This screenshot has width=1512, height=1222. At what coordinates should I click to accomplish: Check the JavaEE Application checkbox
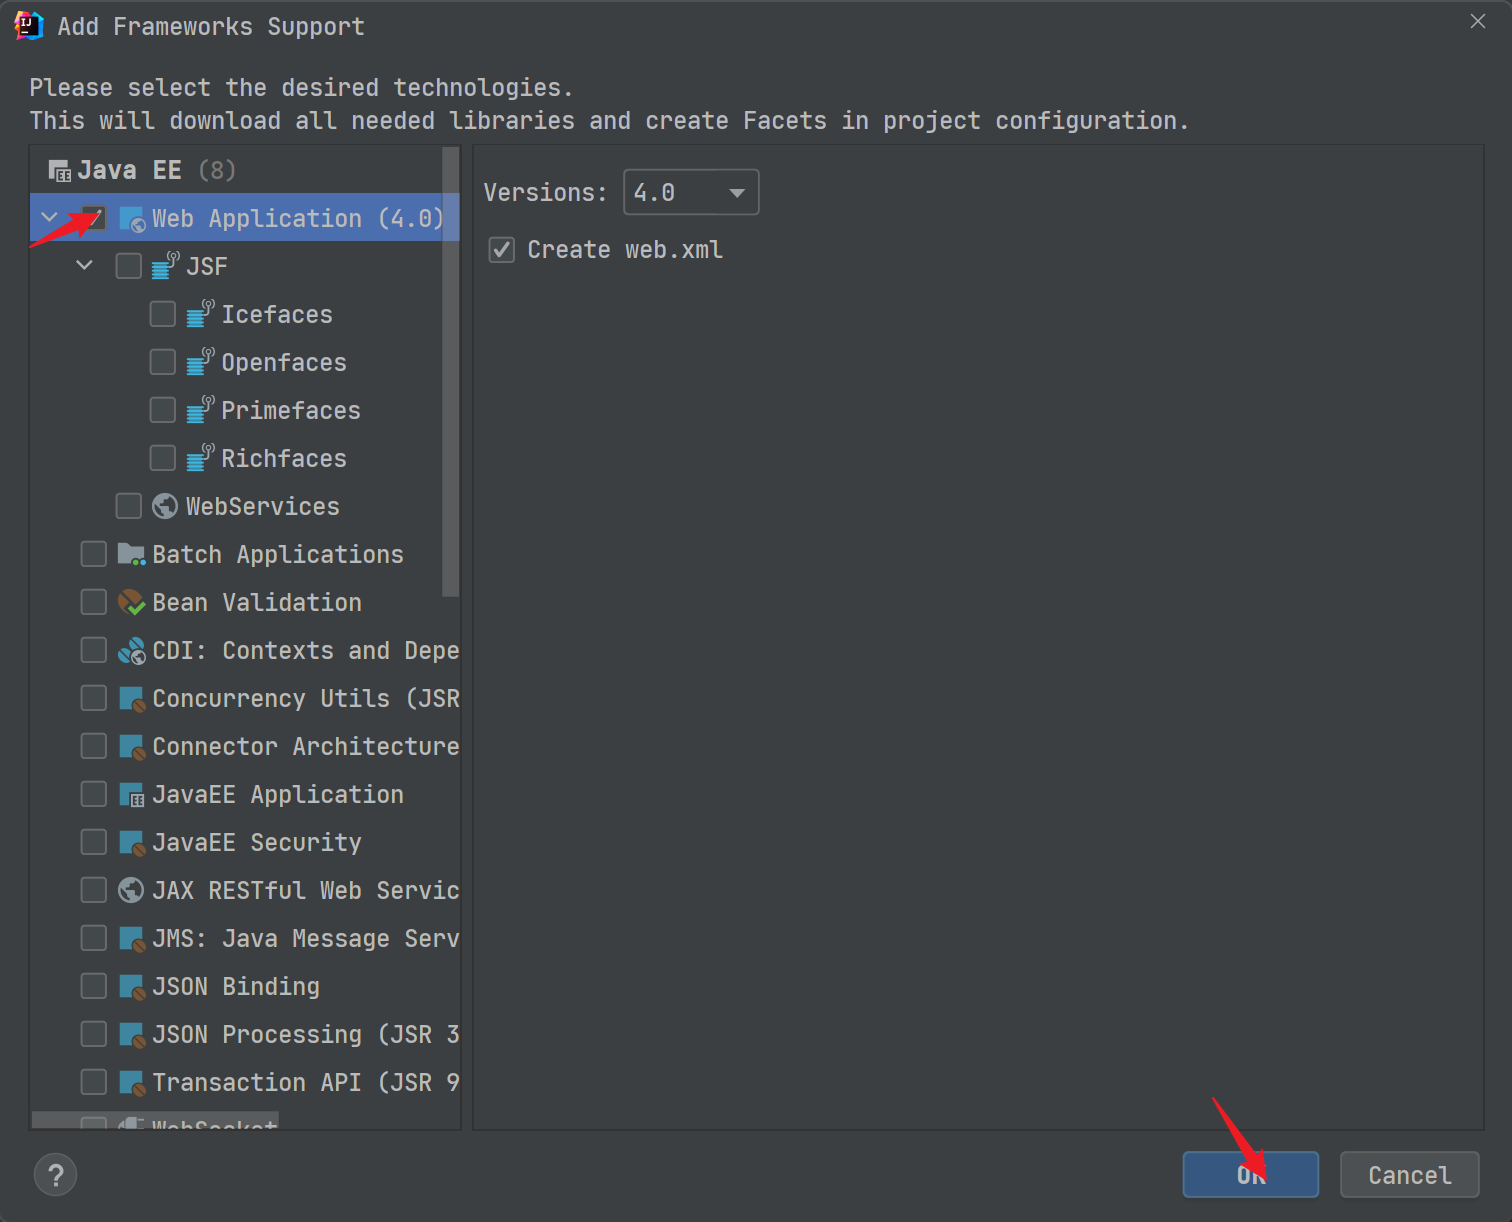[x=94, y=794]
